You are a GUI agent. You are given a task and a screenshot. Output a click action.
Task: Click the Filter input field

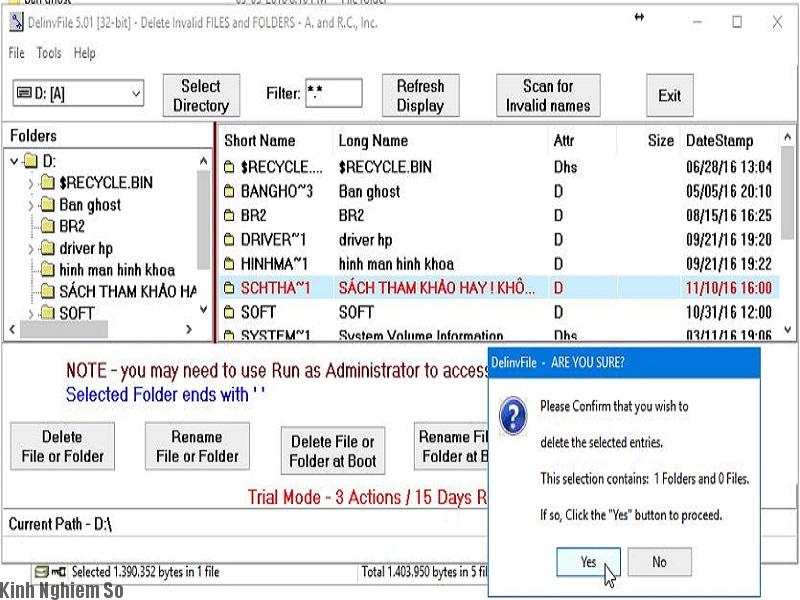334,93
